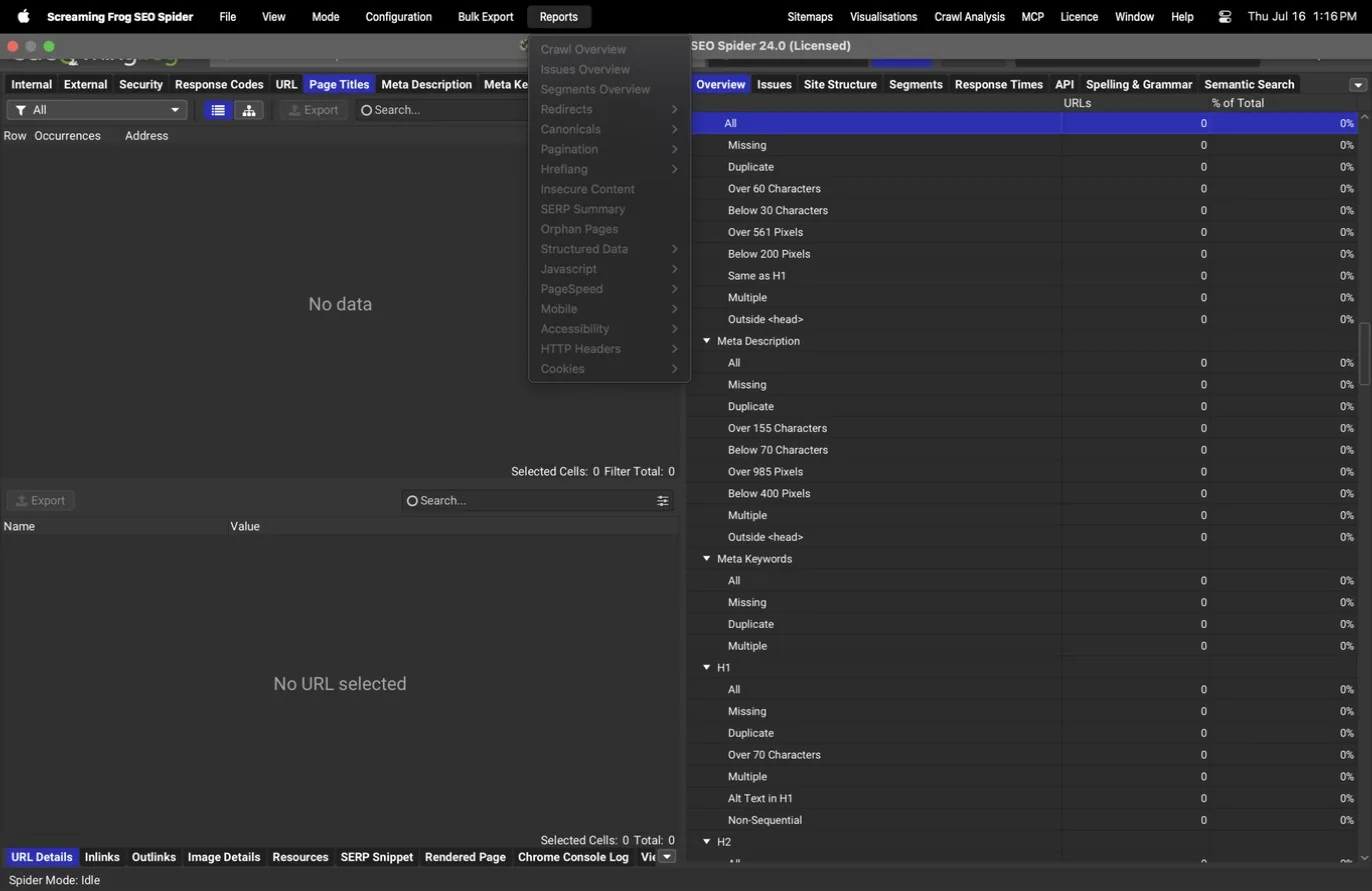Open the Security tab

(x=141, y=85)
